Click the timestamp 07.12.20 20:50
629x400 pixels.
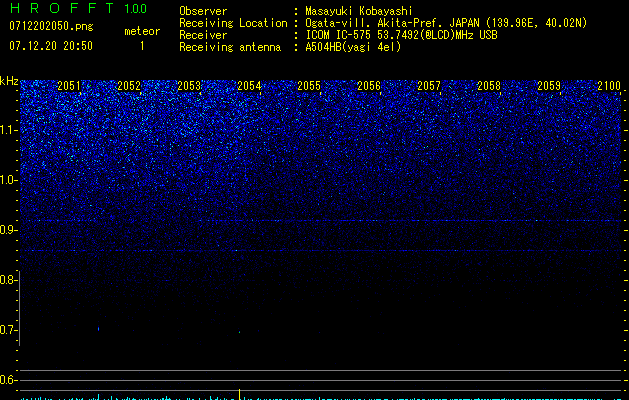(51, 46)
